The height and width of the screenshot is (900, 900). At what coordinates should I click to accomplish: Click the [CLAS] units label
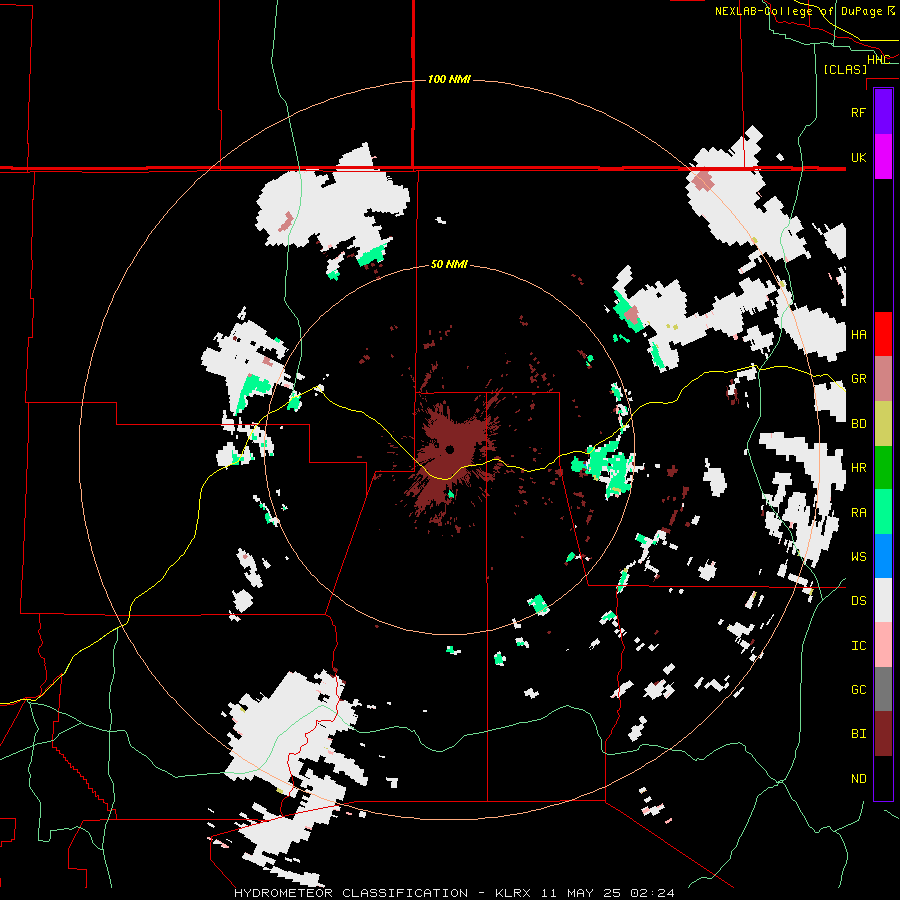pos(845,69)
